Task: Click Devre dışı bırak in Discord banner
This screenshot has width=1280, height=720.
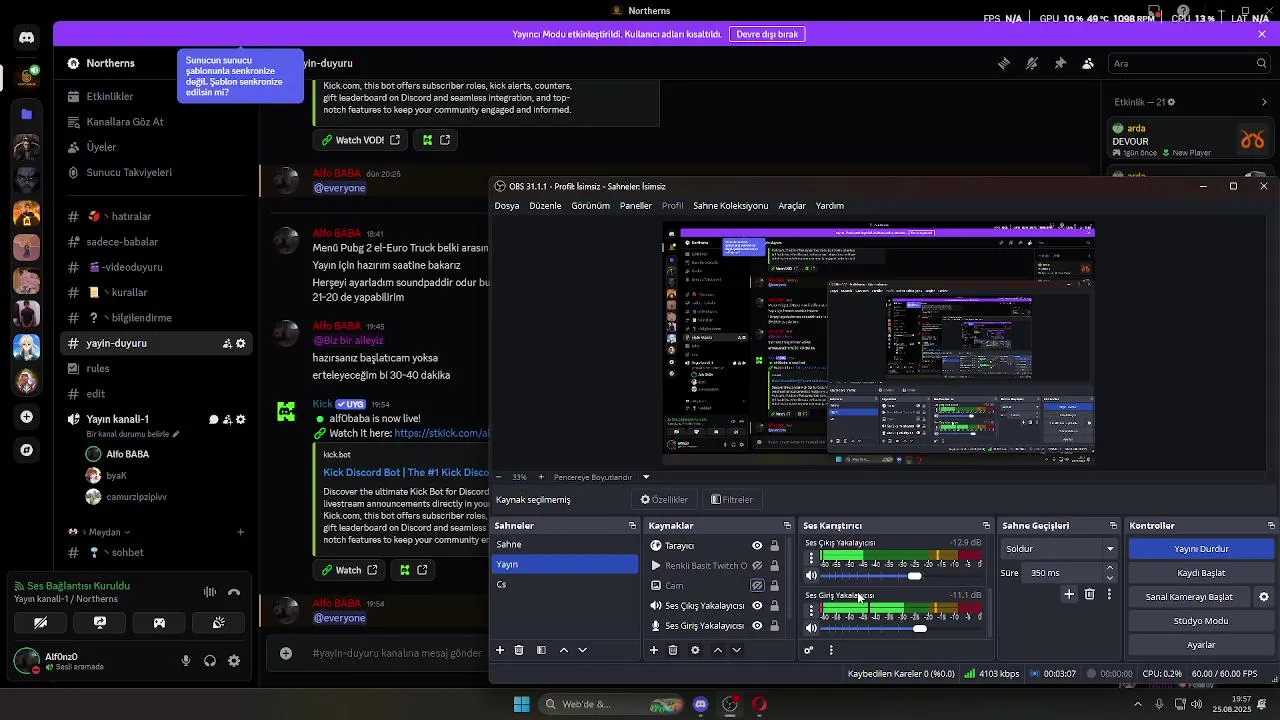Action: (x=767, y=34)
